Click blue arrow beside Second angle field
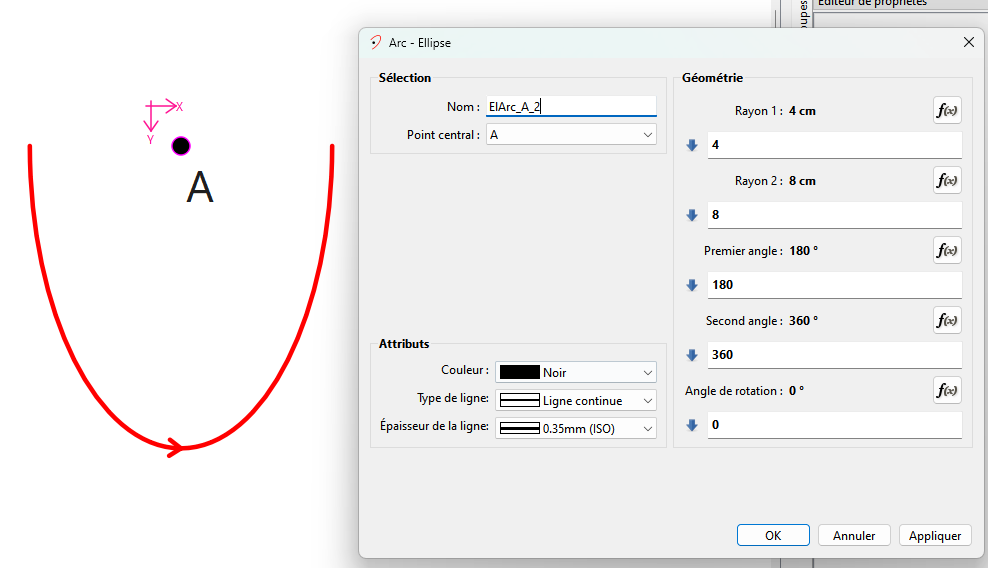The width and height of the screenshot is (988, 568). tap(691, 355)
